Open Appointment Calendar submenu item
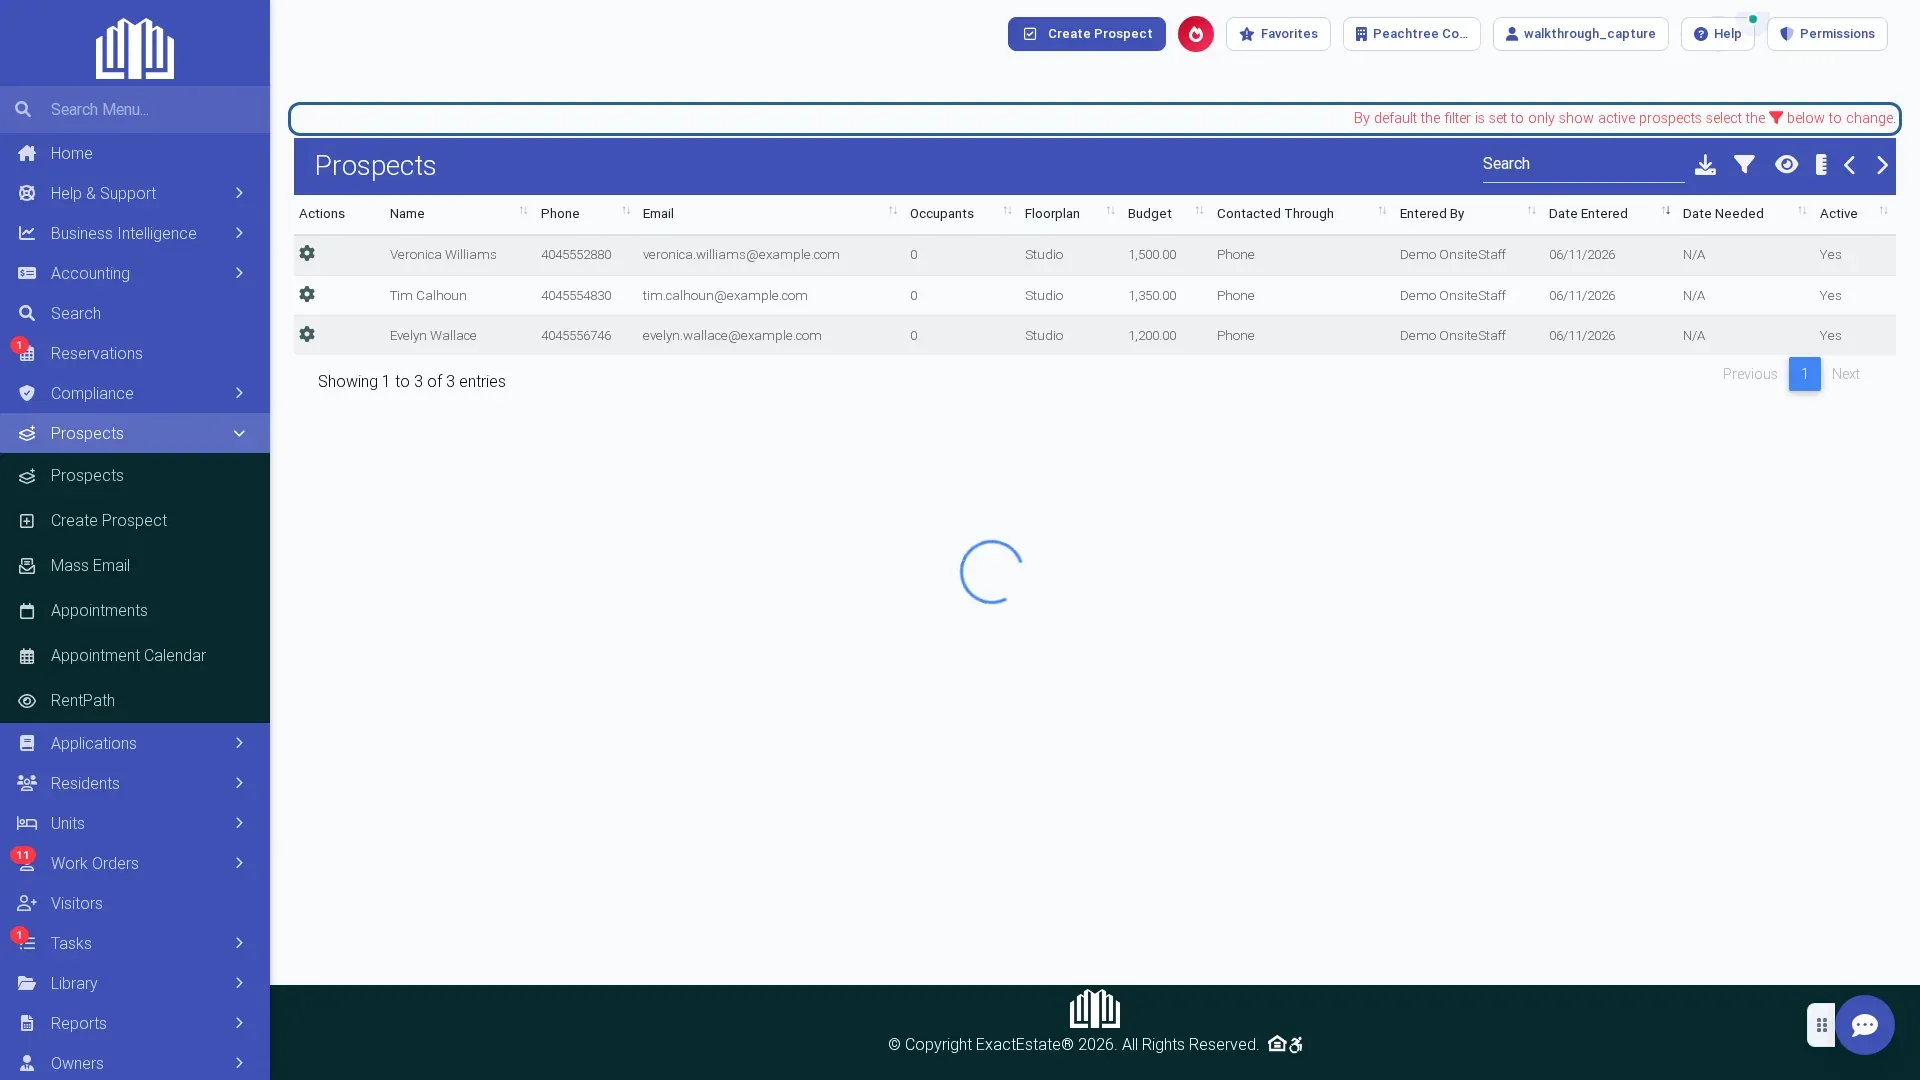Viewport: 1920px width, 1080px height. [135, 656]
